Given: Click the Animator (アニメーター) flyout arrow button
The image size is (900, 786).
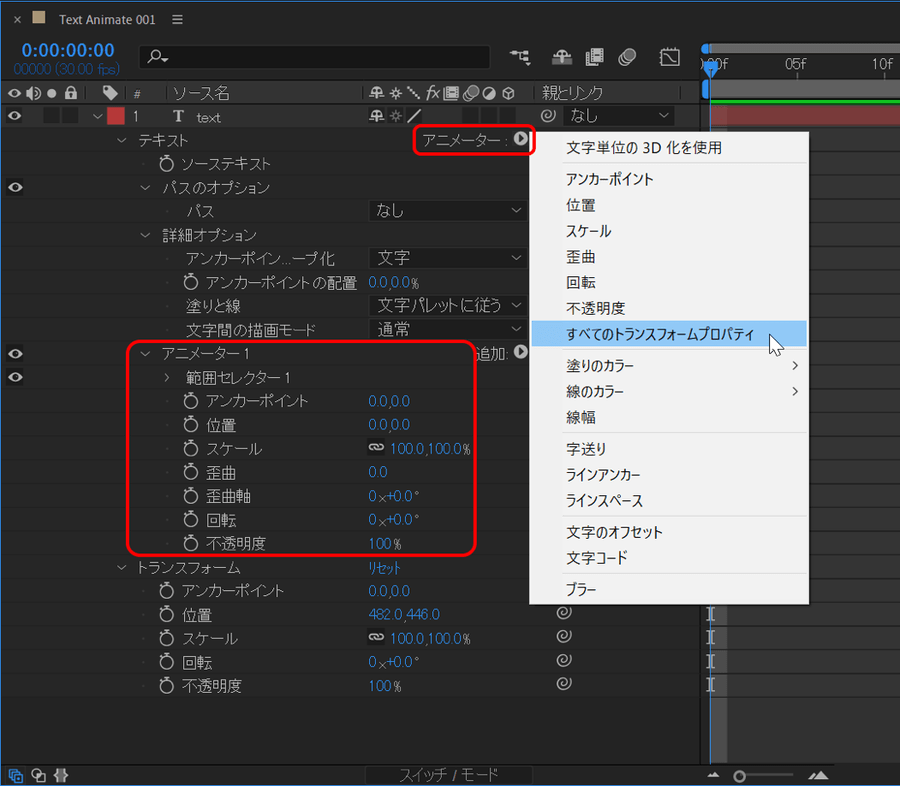Looking at the screenshot, I should click(521, 140).
